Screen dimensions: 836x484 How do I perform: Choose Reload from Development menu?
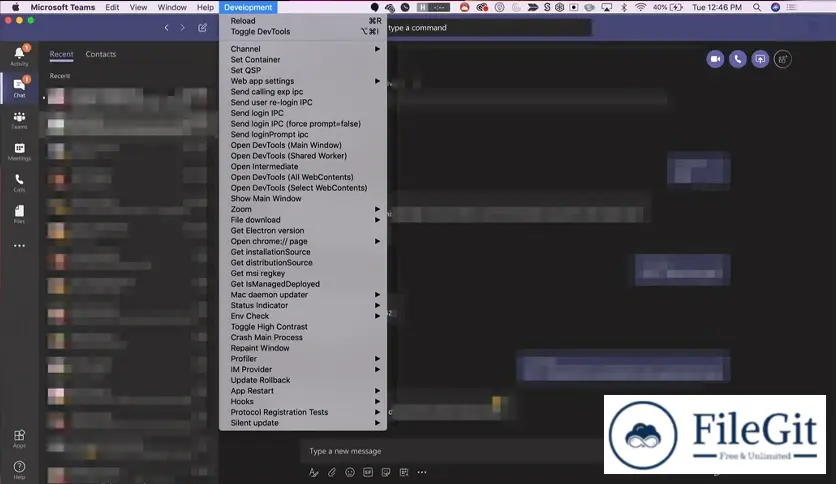click(303, 21)
